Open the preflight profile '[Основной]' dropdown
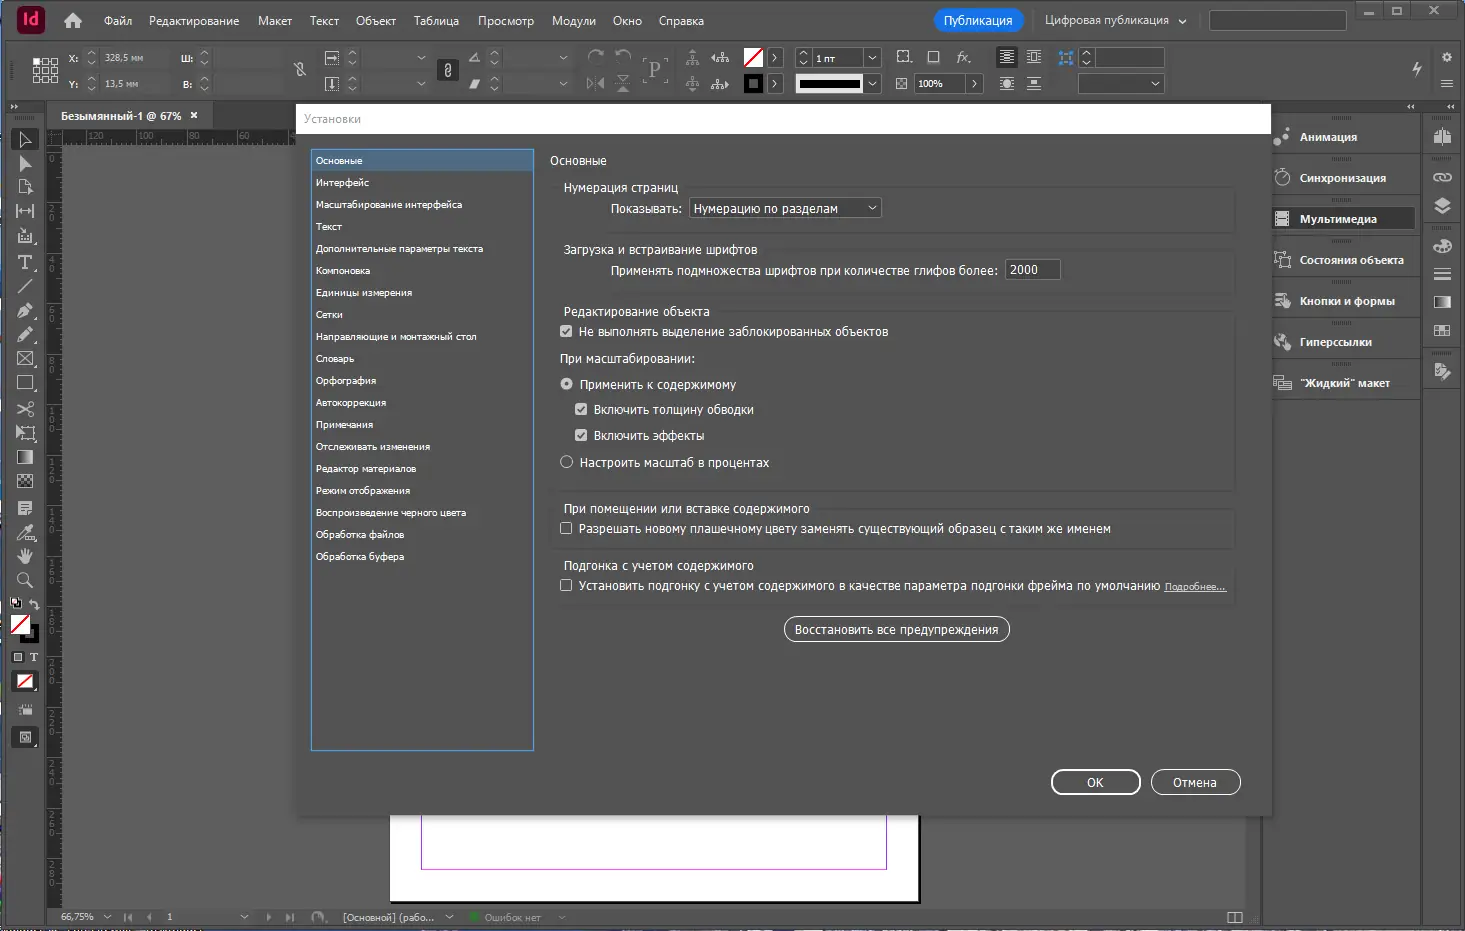 [449, 917]
